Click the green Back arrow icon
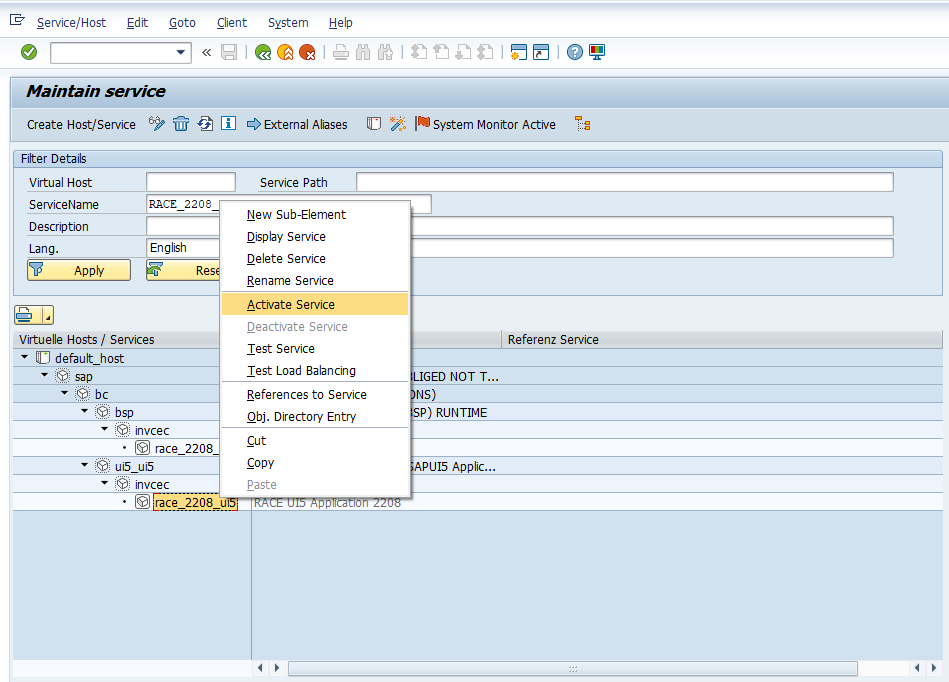 pyautogui.click(x=263, y=52)
